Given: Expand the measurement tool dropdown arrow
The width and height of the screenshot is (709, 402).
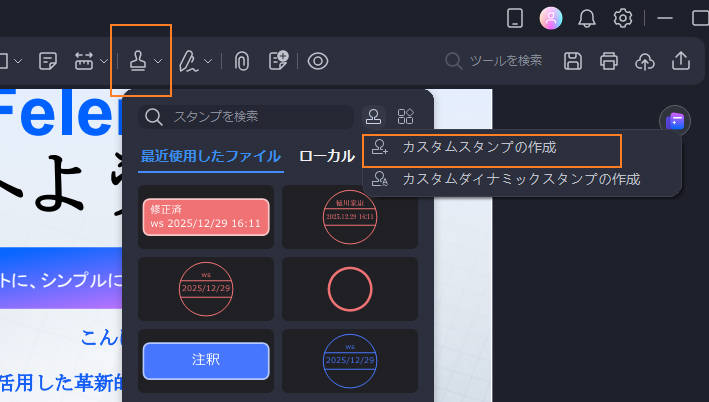Looking at the screenshot, I should pos(104,61).
